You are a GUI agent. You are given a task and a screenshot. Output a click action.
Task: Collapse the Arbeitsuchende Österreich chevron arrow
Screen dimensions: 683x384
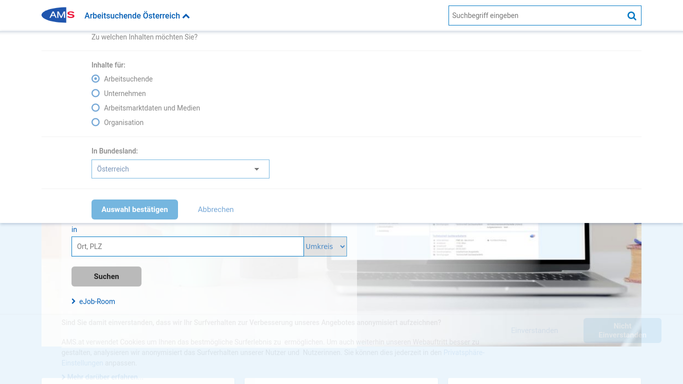click(186, 16)
